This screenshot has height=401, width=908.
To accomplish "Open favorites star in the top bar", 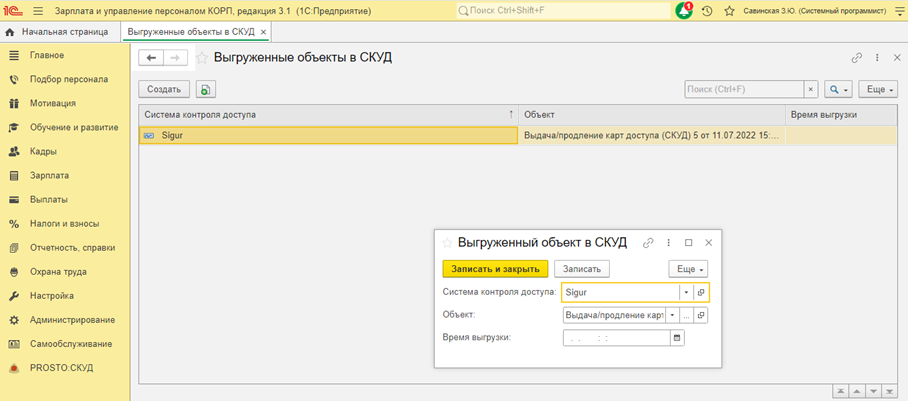I will 730,11.
